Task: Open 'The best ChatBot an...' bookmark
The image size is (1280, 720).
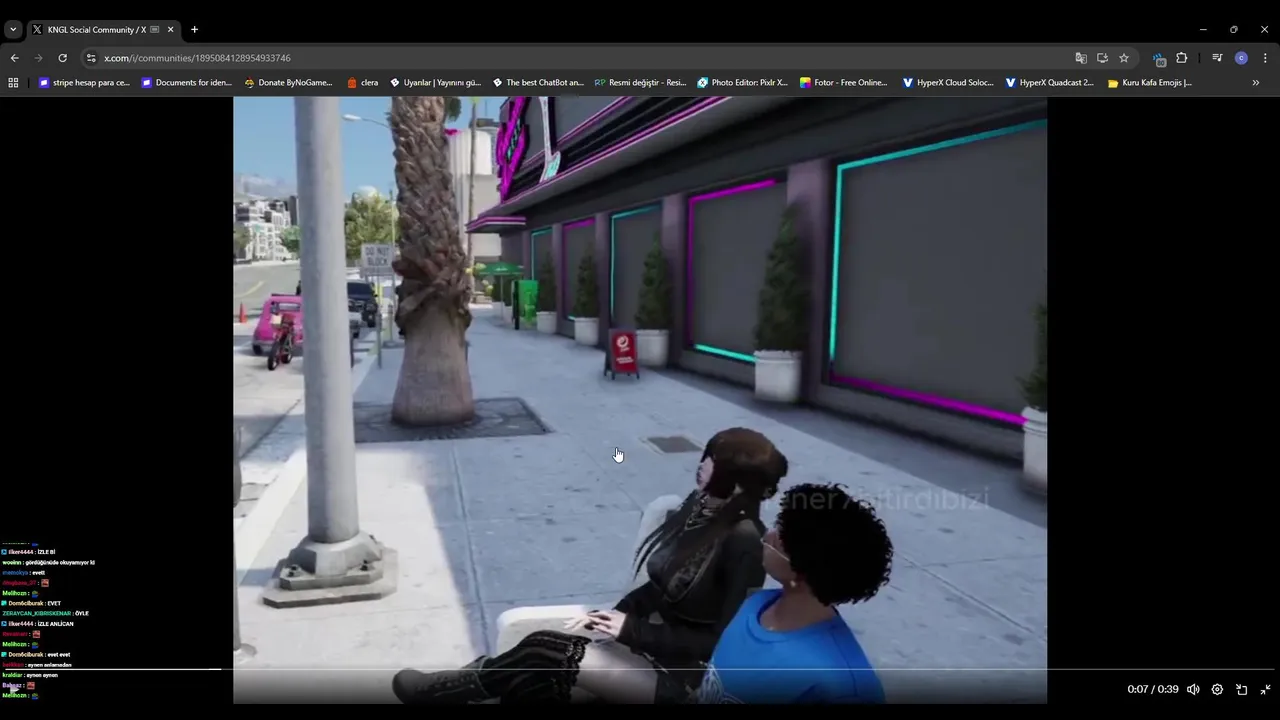Action: click(538, 83)
